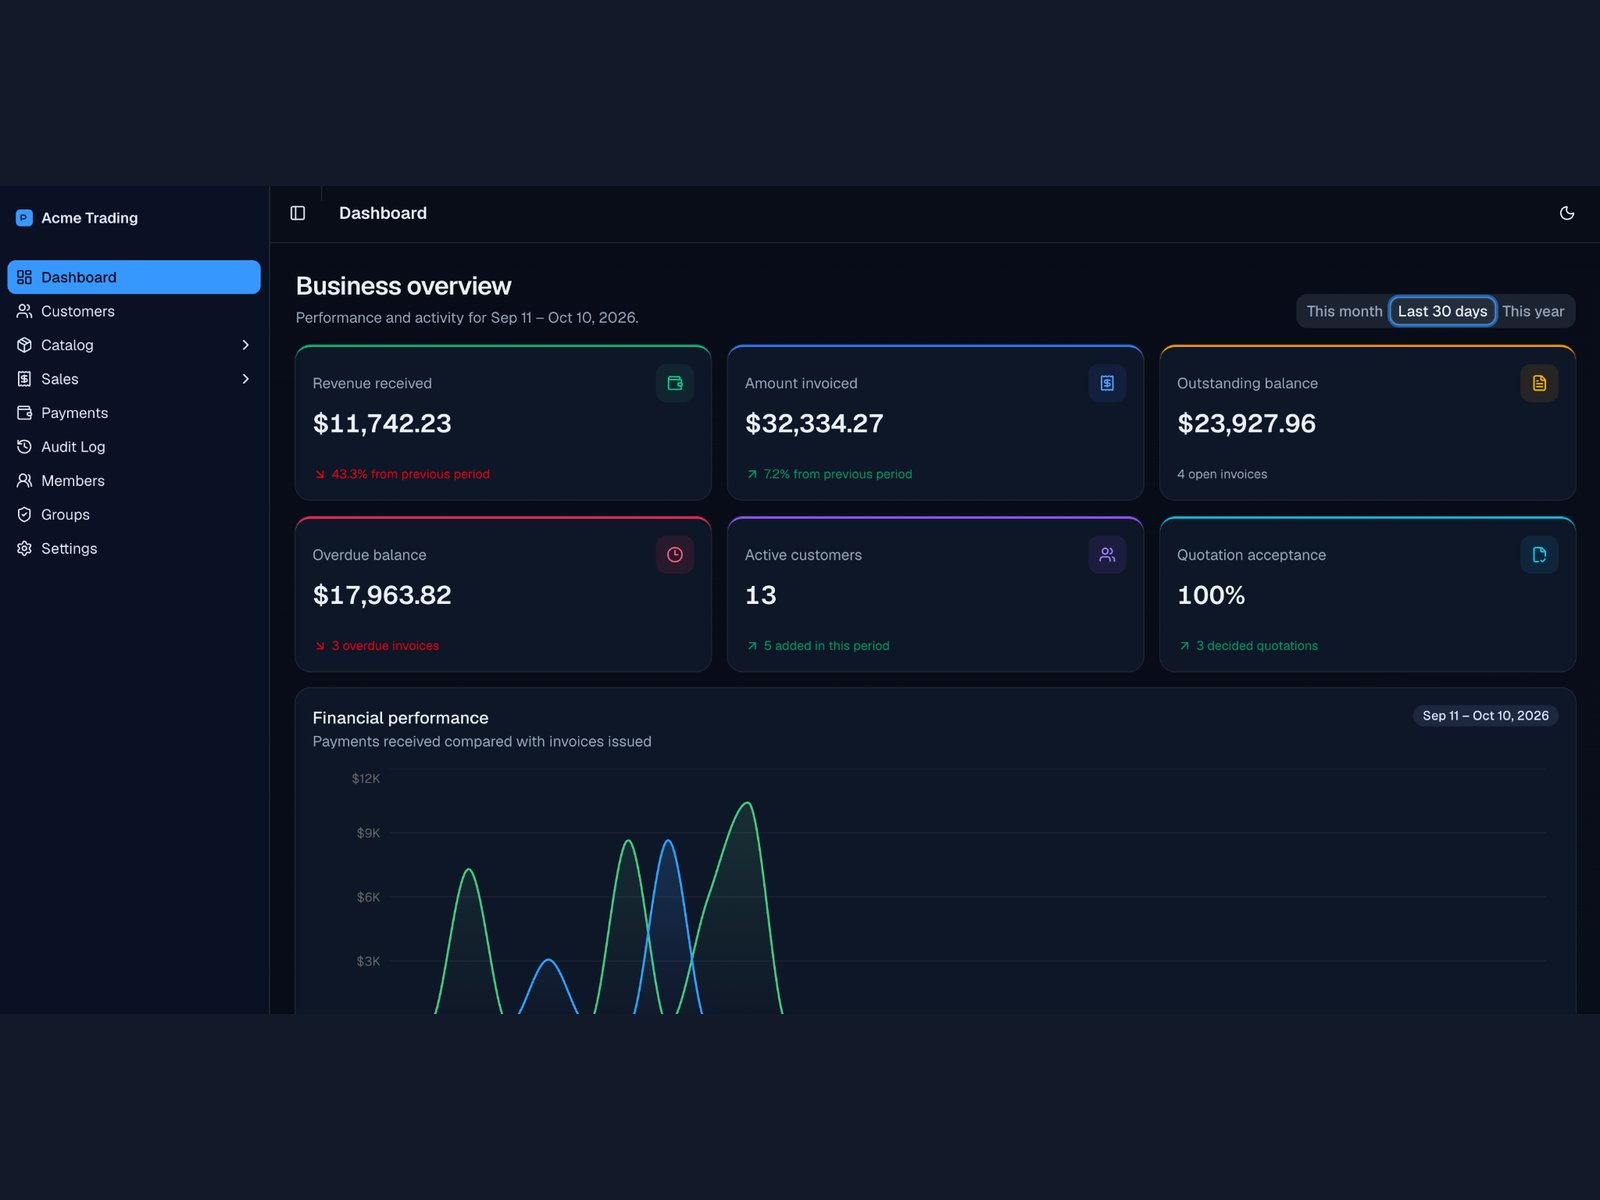Click the Audit Log history icon
The width and height of the screenshot is (1600, 1200).
pos(25,447)
